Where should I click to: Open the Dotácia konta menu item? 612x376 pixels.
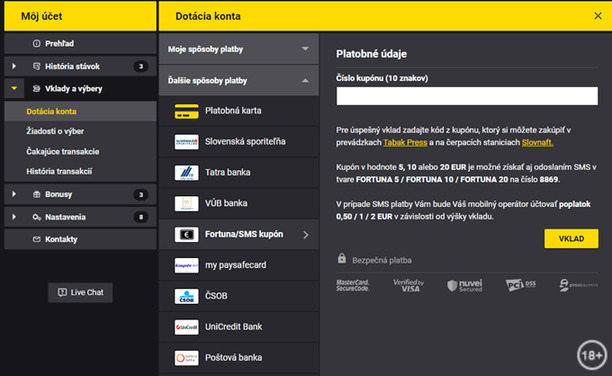pos(80,111)
